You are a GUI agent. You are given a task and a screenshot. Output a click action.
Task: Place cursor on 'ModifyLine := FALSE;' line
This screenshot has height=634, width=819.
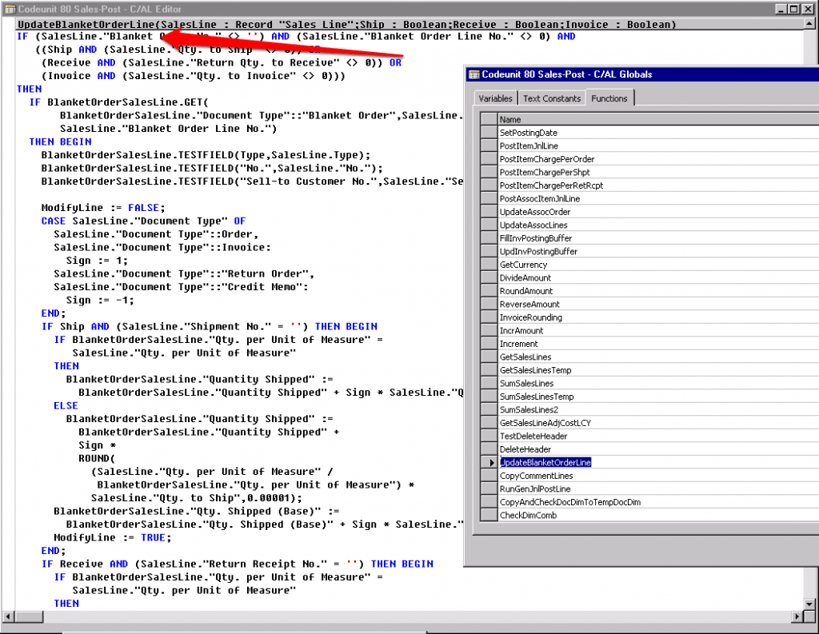[x=103, y=208]
